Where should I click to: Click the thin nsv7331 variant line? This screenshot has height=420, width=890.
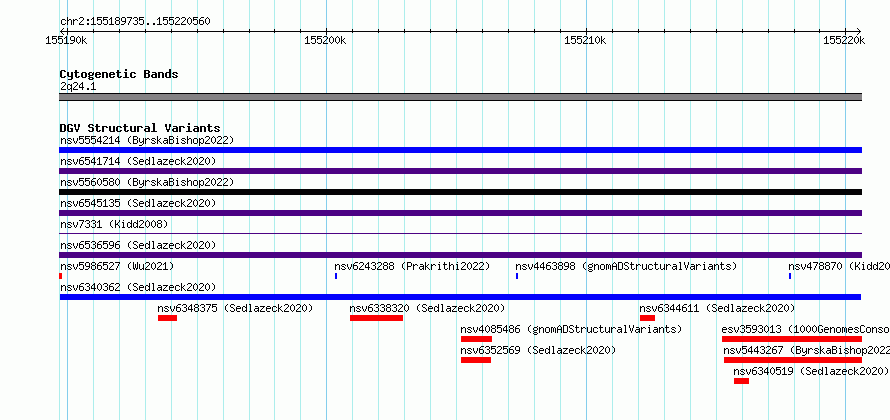[x=460, y=233]
